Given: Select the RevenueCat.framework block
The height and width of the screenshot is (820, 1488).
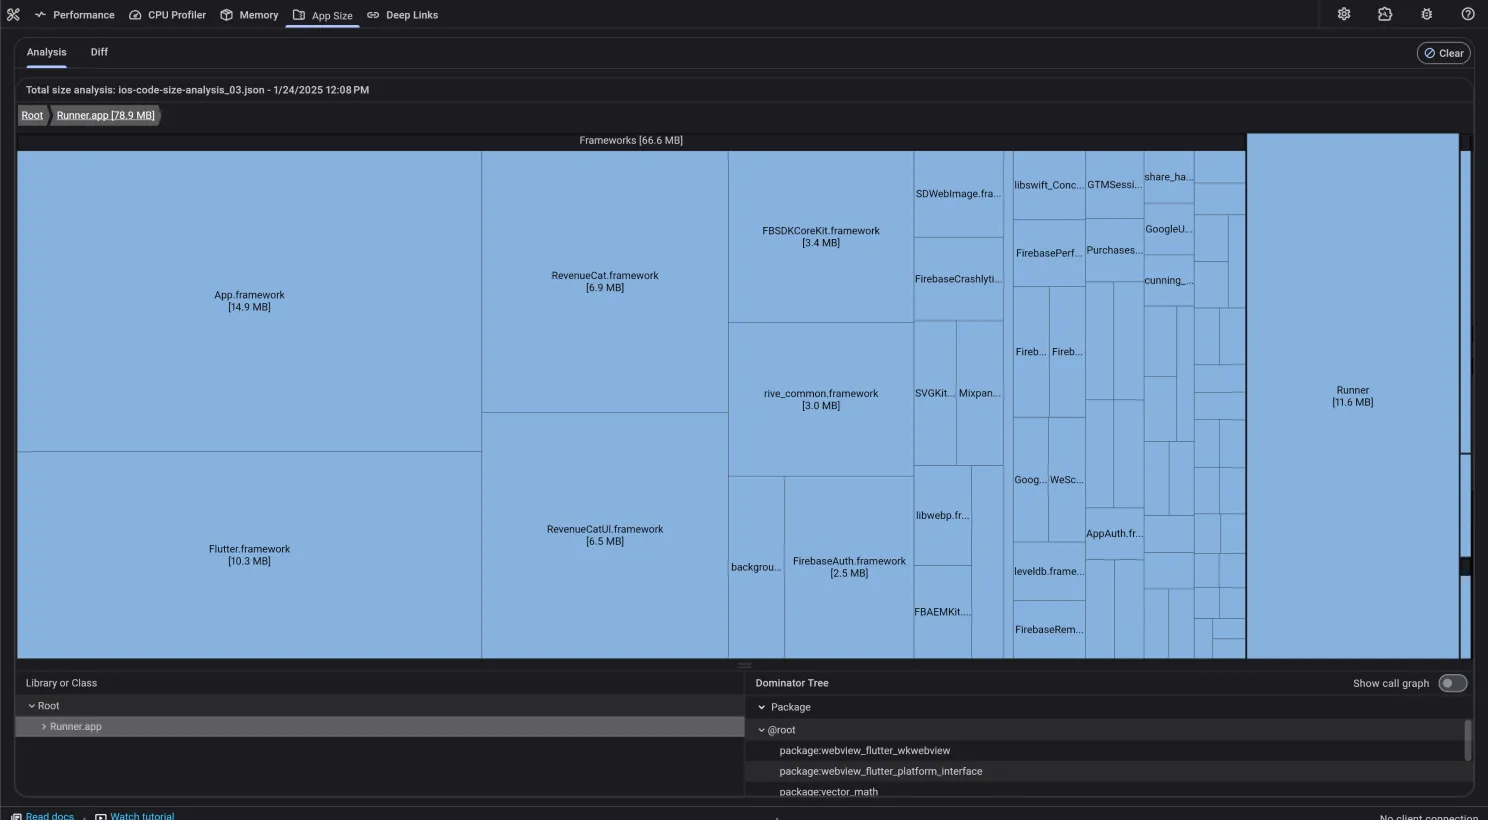Looking at the screenshot, I should point(605,281).
